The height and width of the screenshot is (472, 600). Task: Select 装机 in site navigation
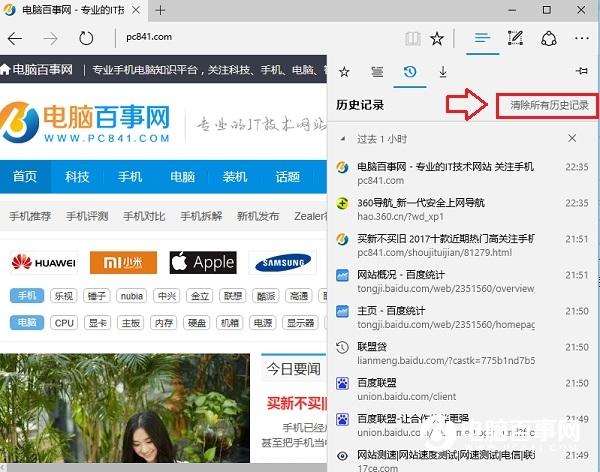[235, 176]
